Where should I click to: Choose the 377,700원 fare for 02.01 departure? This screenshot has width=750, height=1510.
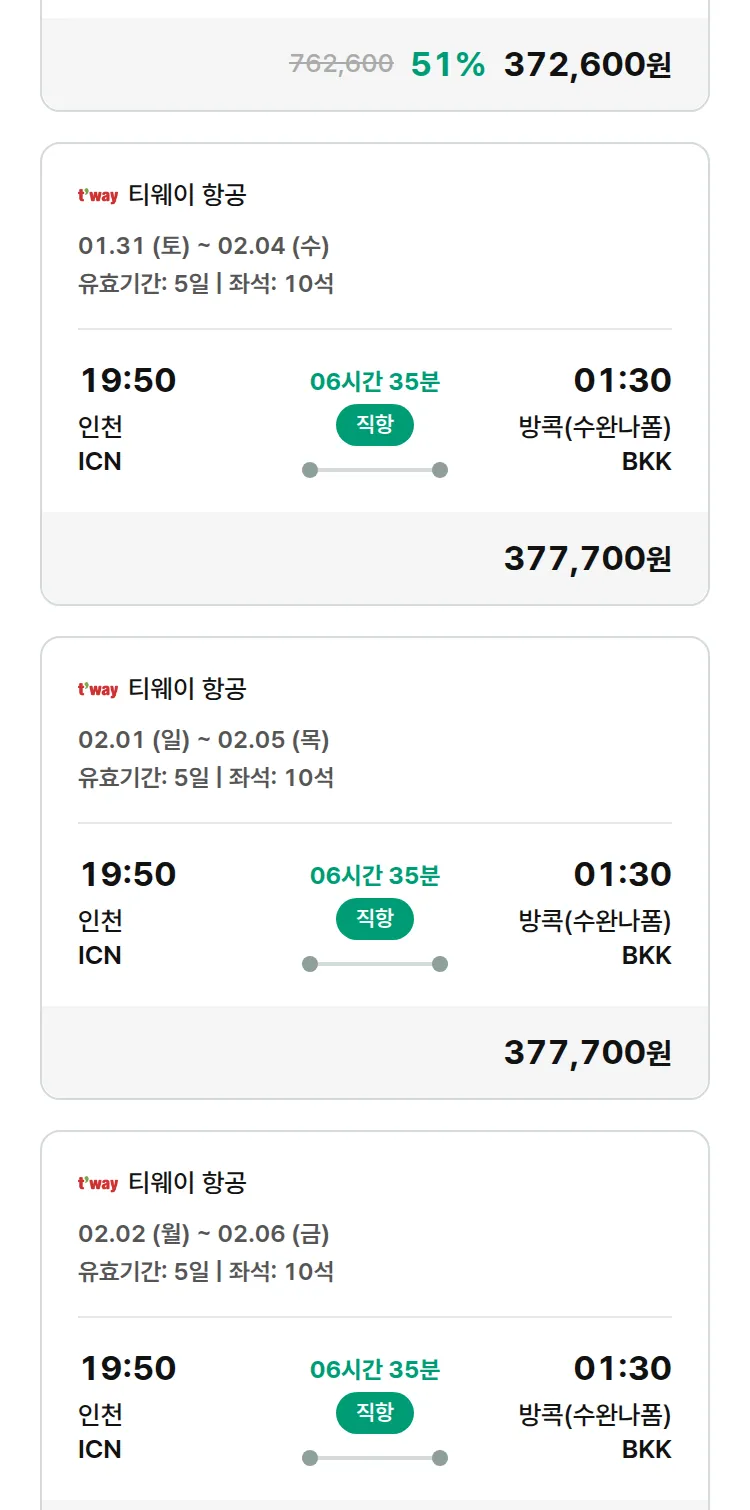click(x=587, y=1052)
